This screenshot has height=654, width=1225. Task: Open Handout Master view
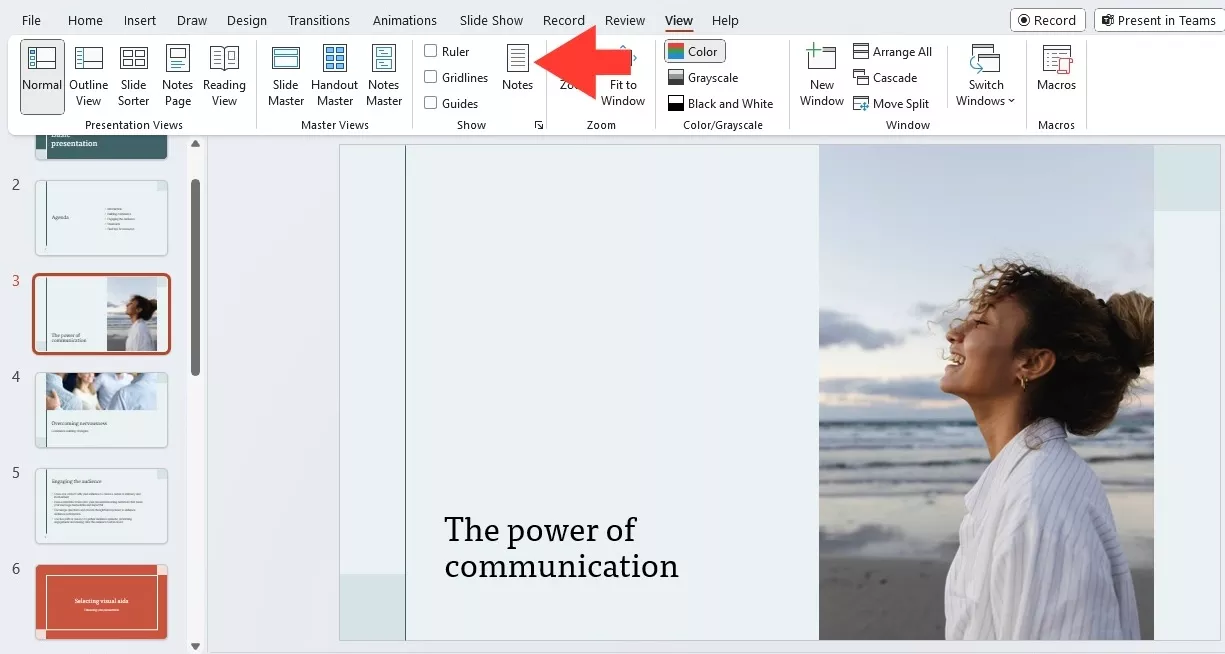pyautogui.click(x=334, y=75)
